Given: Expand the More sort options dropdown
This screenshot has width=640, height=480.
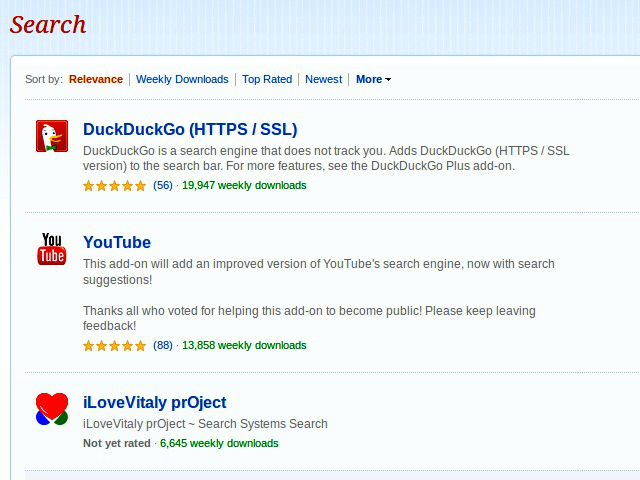Looking at the screenshot, I should [x=373, y=79].
